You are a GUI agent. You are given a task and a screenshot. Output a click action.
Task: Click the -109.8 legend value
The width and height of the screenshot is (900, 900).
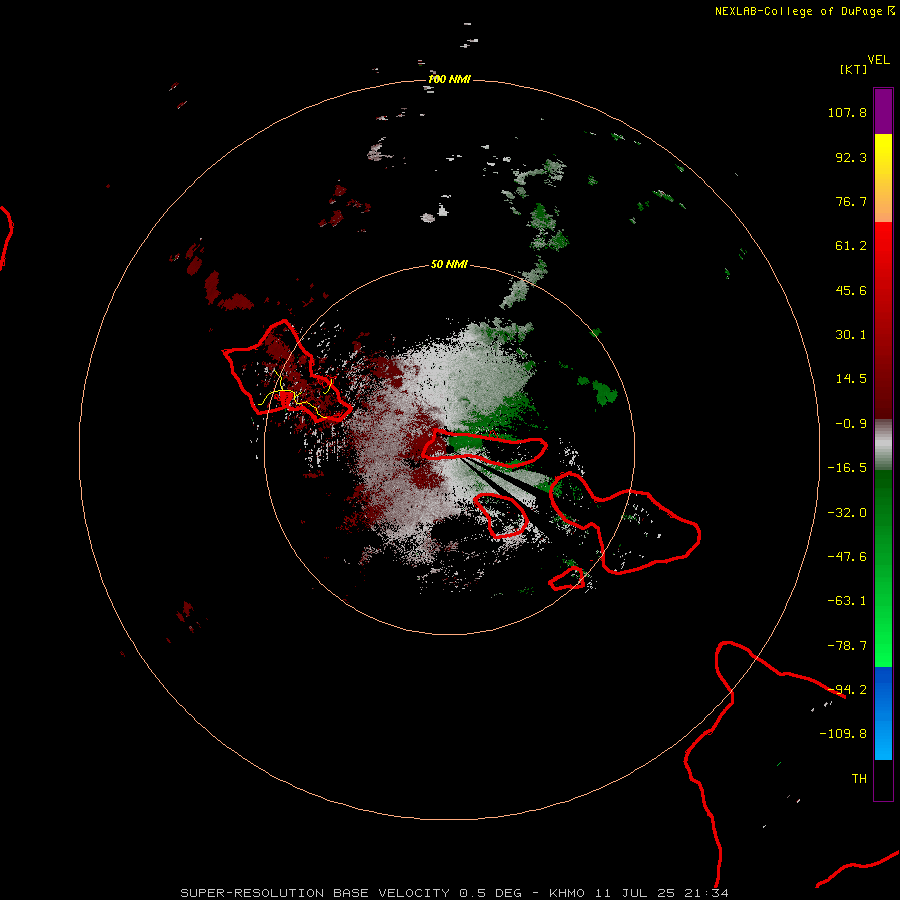pos(843,734)
